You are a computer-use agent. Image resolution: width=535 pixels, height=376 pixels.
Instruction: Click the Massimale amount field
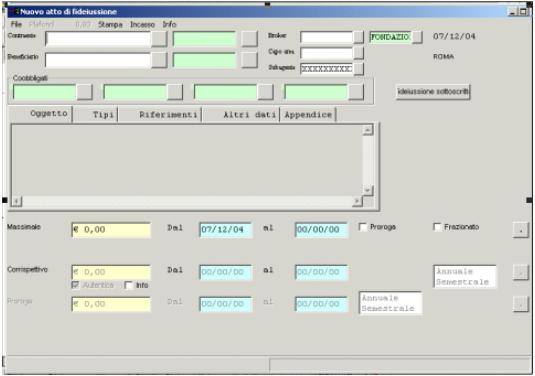point(111,230)
